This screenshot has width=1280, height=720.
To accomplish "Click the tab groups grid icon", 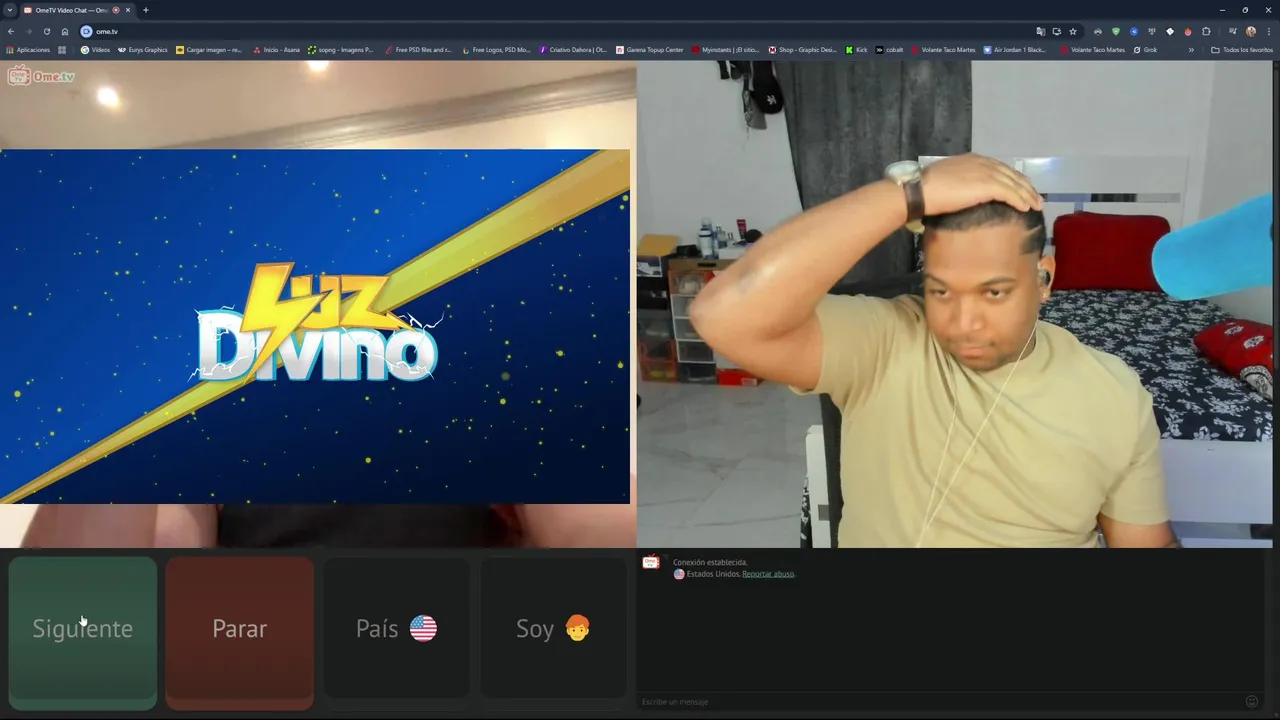I will click(x=62, y=50).
